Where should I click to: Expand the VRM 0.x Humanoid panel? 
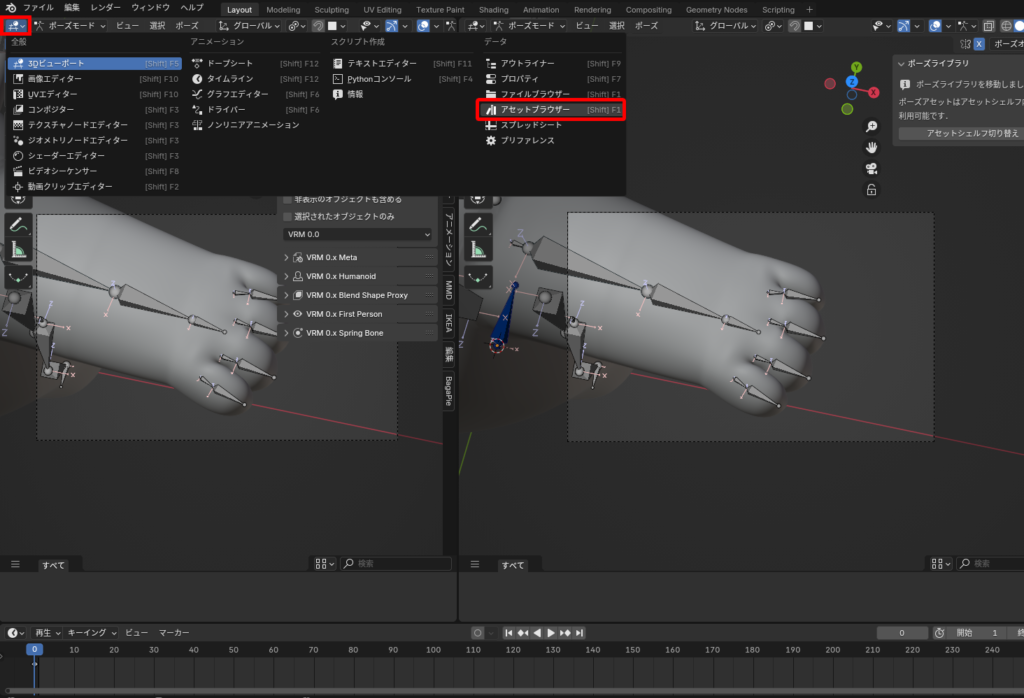[x=341, y=276]
